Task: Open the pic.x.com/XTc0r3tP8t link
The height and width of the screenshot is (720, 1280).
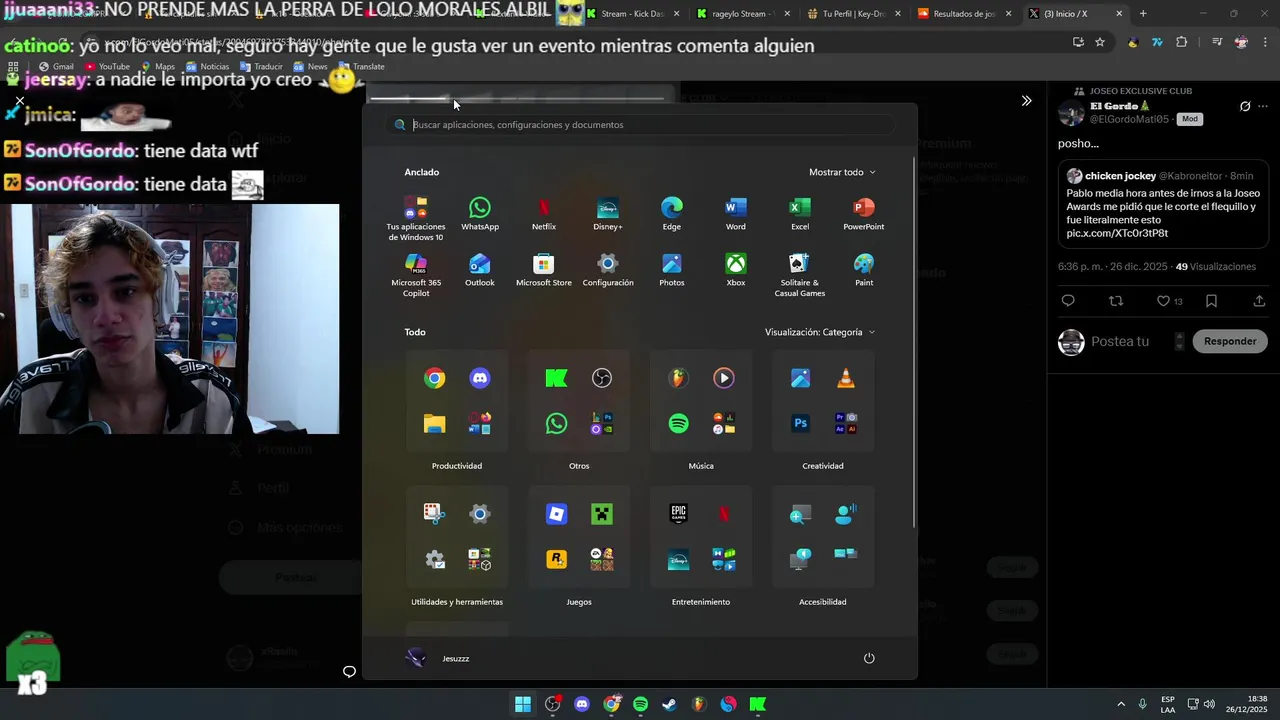Action: coord(1117,233)
